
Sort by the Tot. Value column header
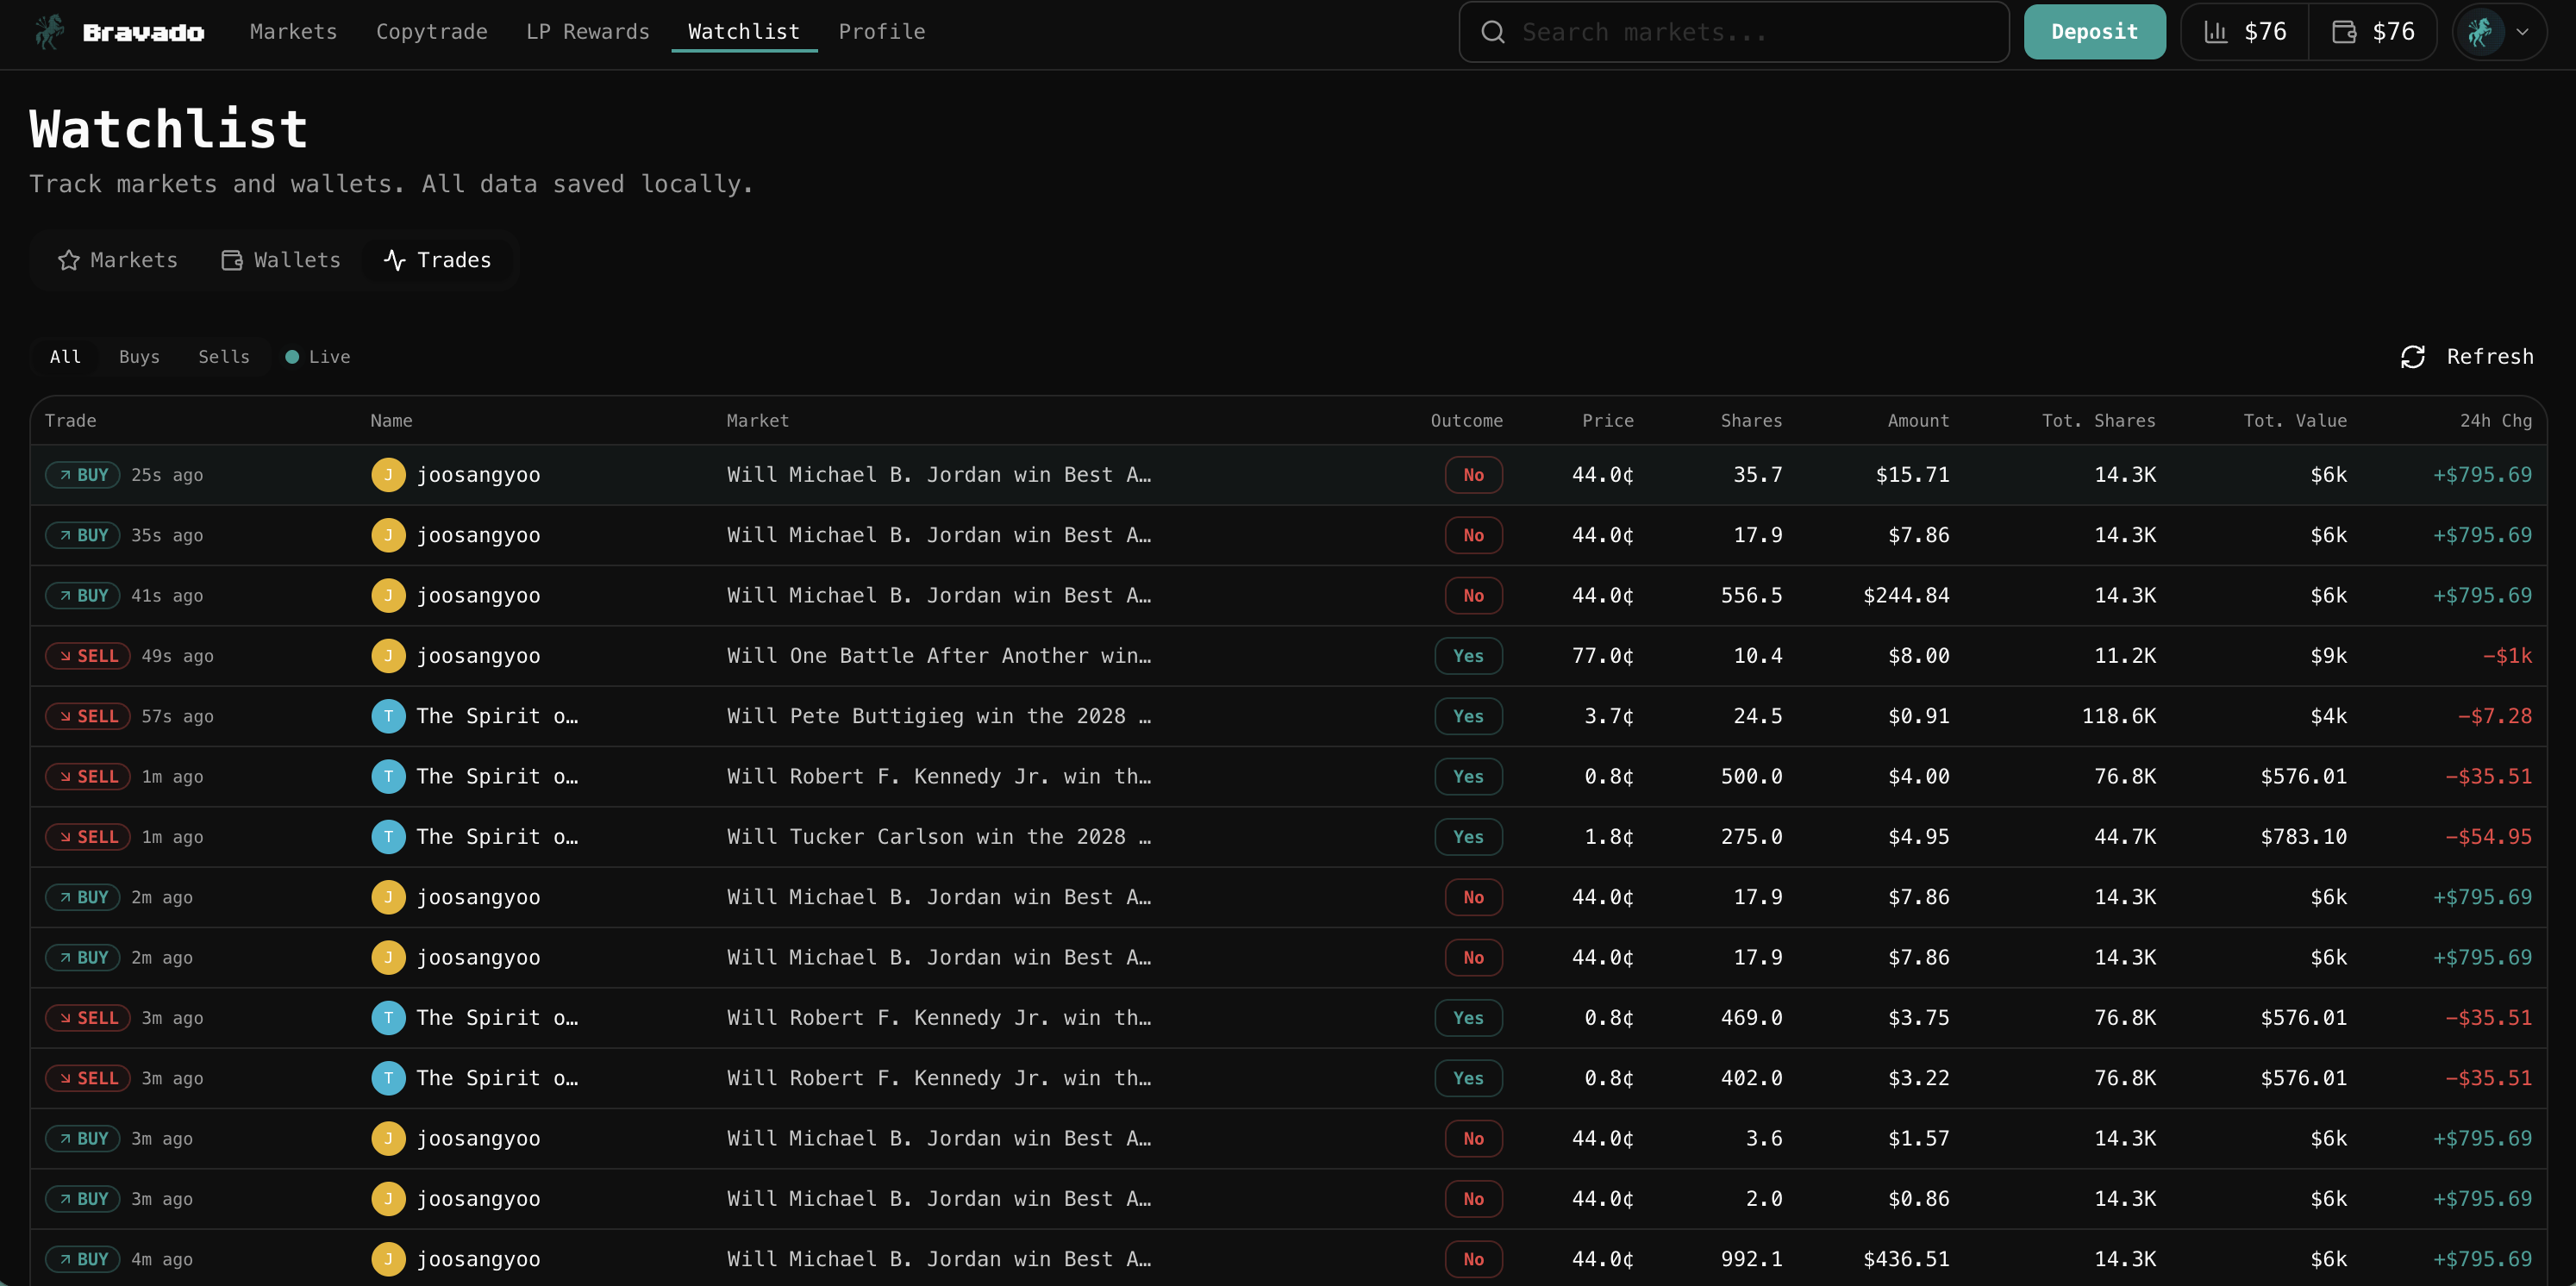tap(2294, 421)
